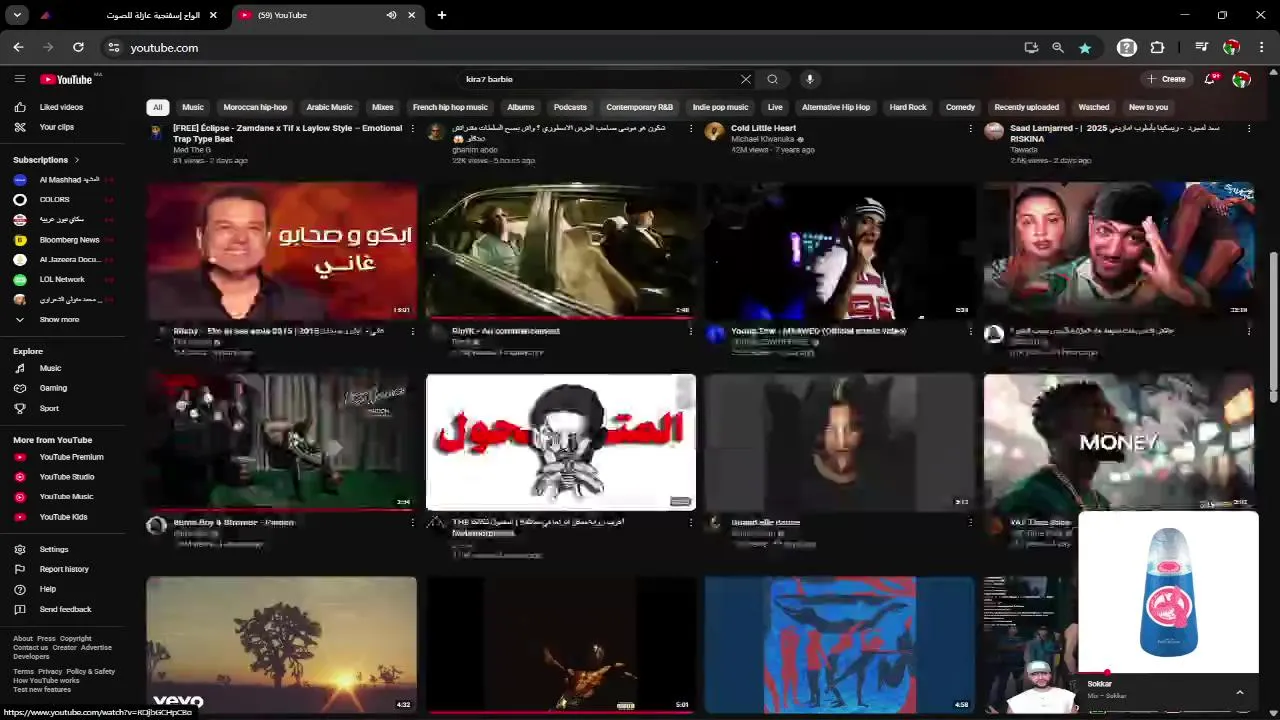1280x720 pixels.
Task: Open the tab search dropdown arrow
Action: click(x=17, y=15)
